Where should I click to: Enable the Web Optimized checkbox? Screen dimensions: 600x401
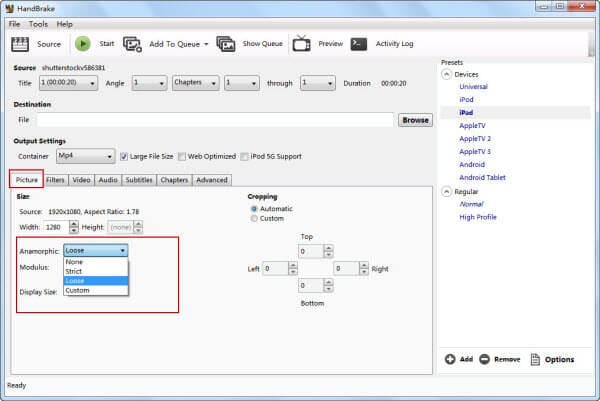pos(182,156)
